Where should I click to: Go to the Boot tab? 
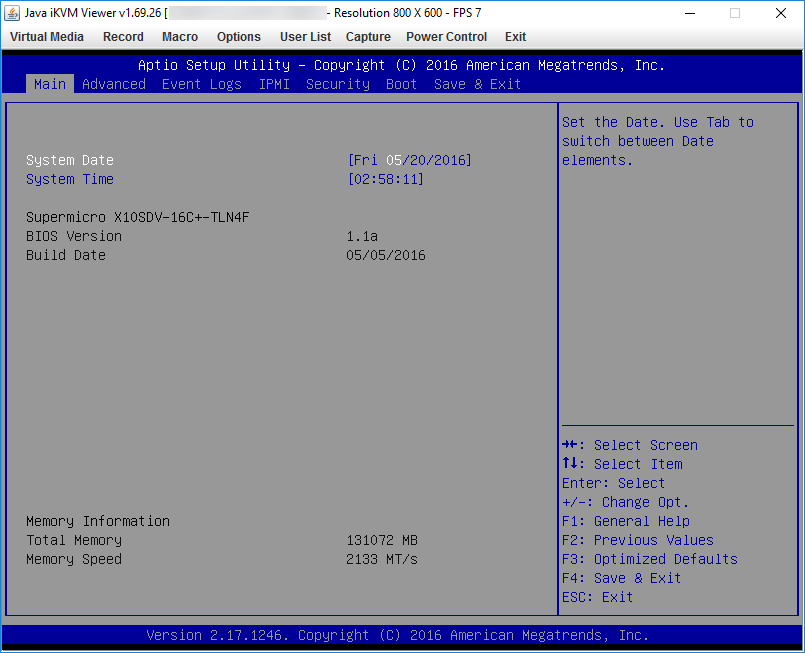pos(401,84)
